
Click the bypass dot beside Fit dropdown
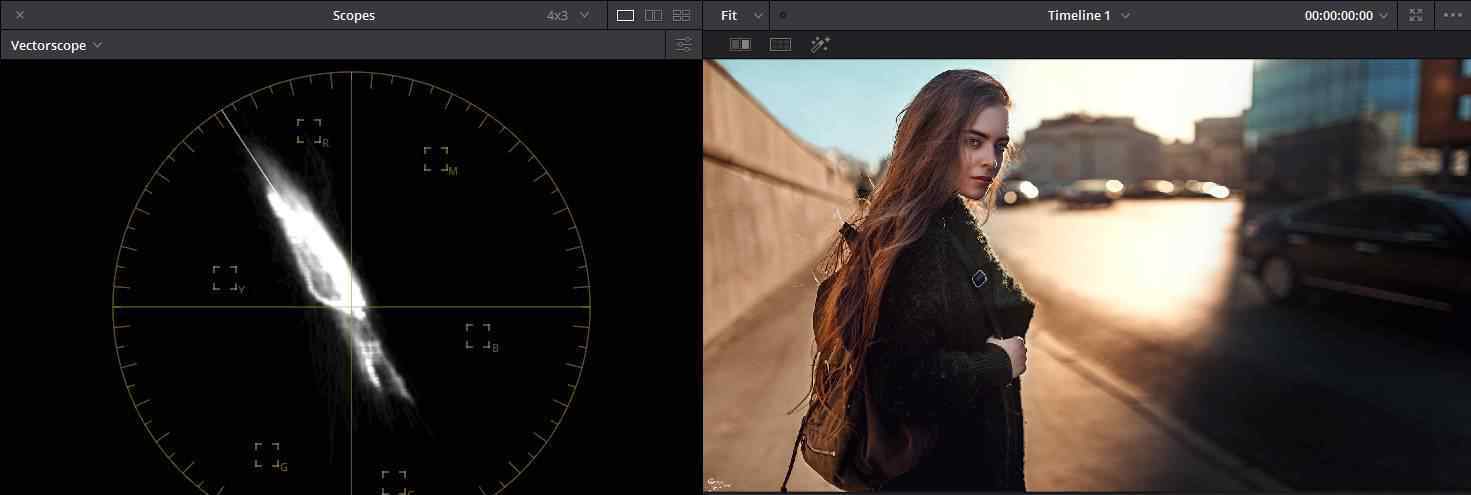click(x=782, y=15)
